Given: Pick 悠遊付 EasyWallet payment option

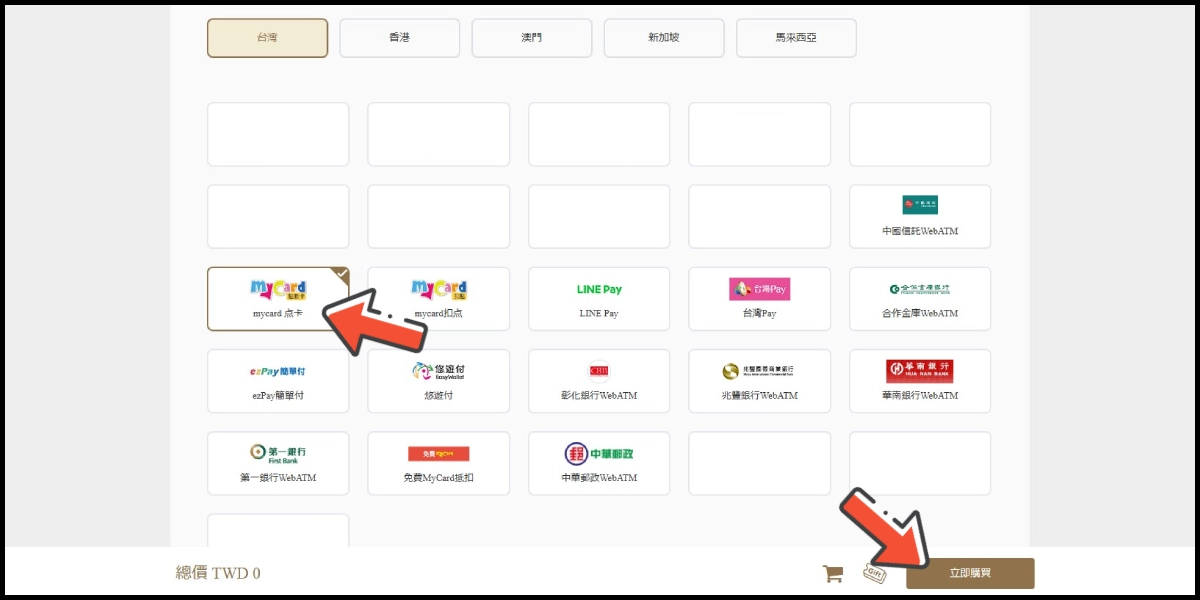Looking at the screenshot, I should (x=439, y=380).
